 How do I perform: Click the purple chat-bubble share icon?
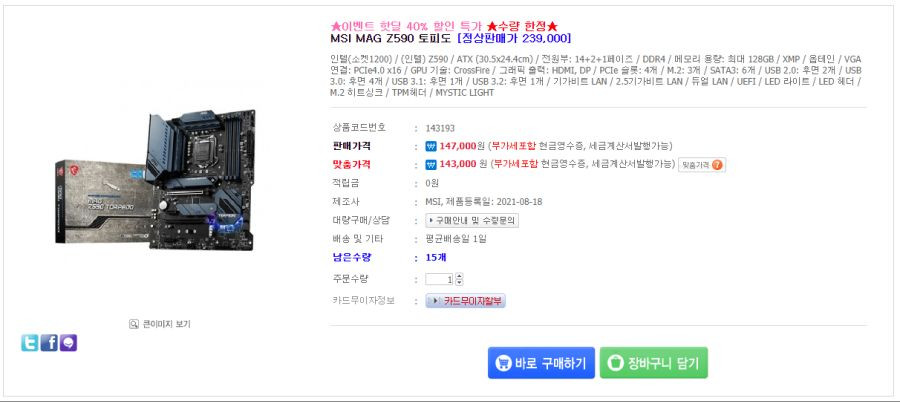tap(68, 343)
